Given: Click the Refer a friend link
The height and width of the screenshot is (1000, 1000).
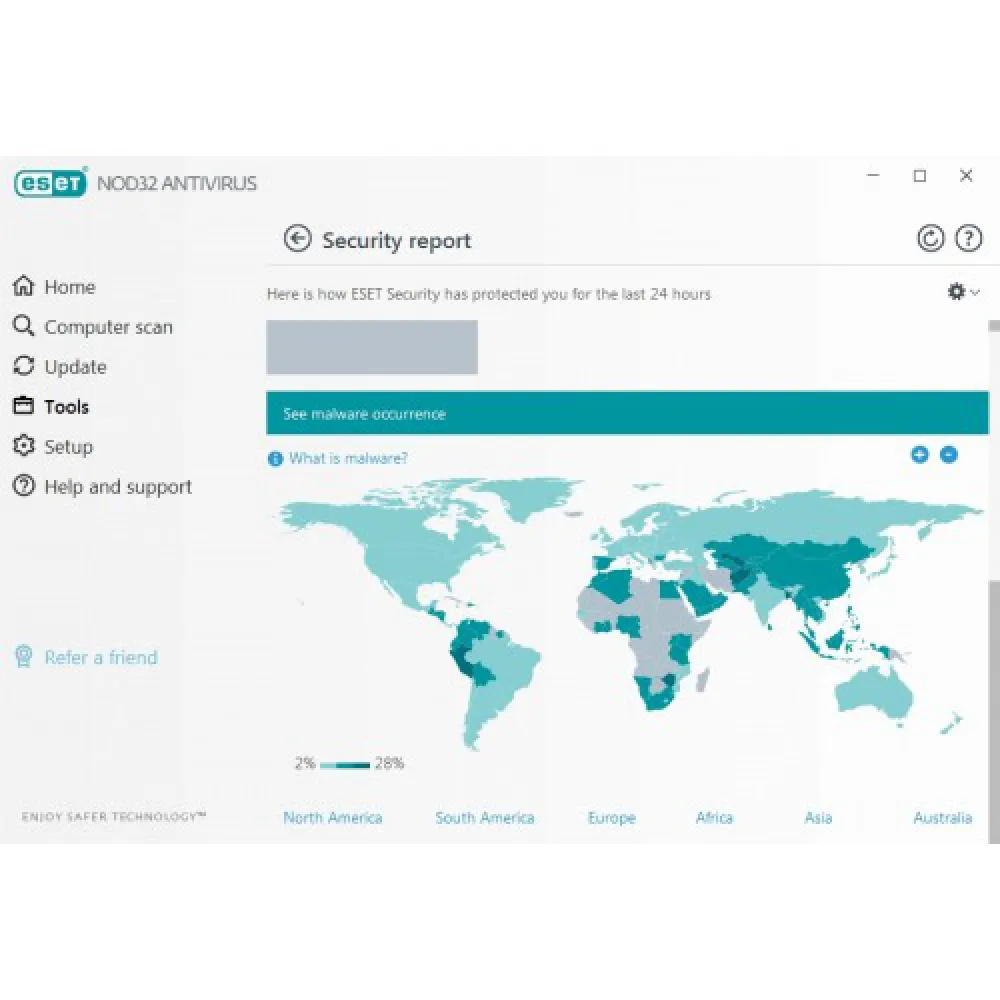Looking at the screenshot, I should pos(101,657).
